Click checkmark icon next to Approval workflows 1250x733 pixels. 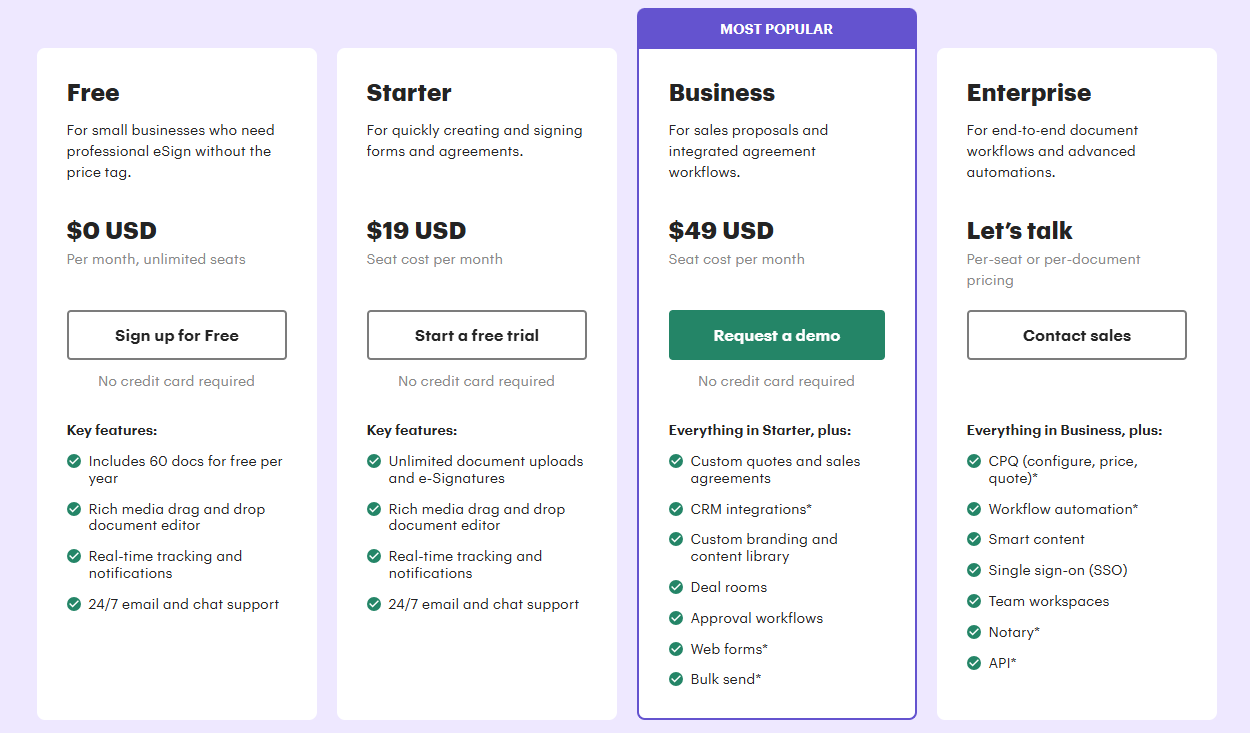pos(676,618)
